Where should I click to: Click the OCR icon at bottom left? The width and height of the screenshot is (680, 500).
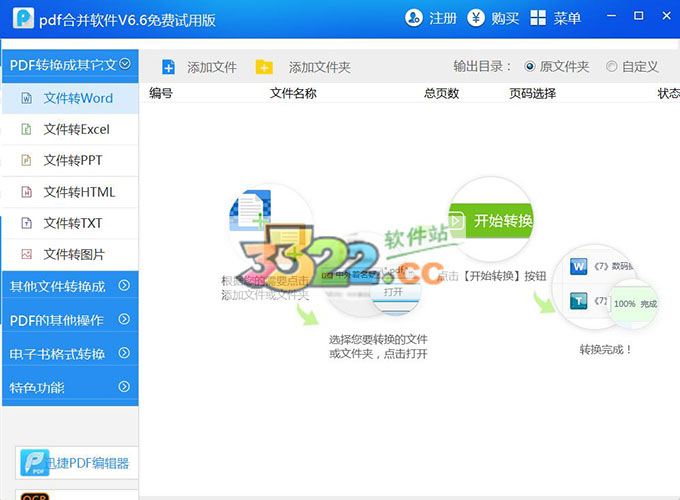(x=35, y=497)
